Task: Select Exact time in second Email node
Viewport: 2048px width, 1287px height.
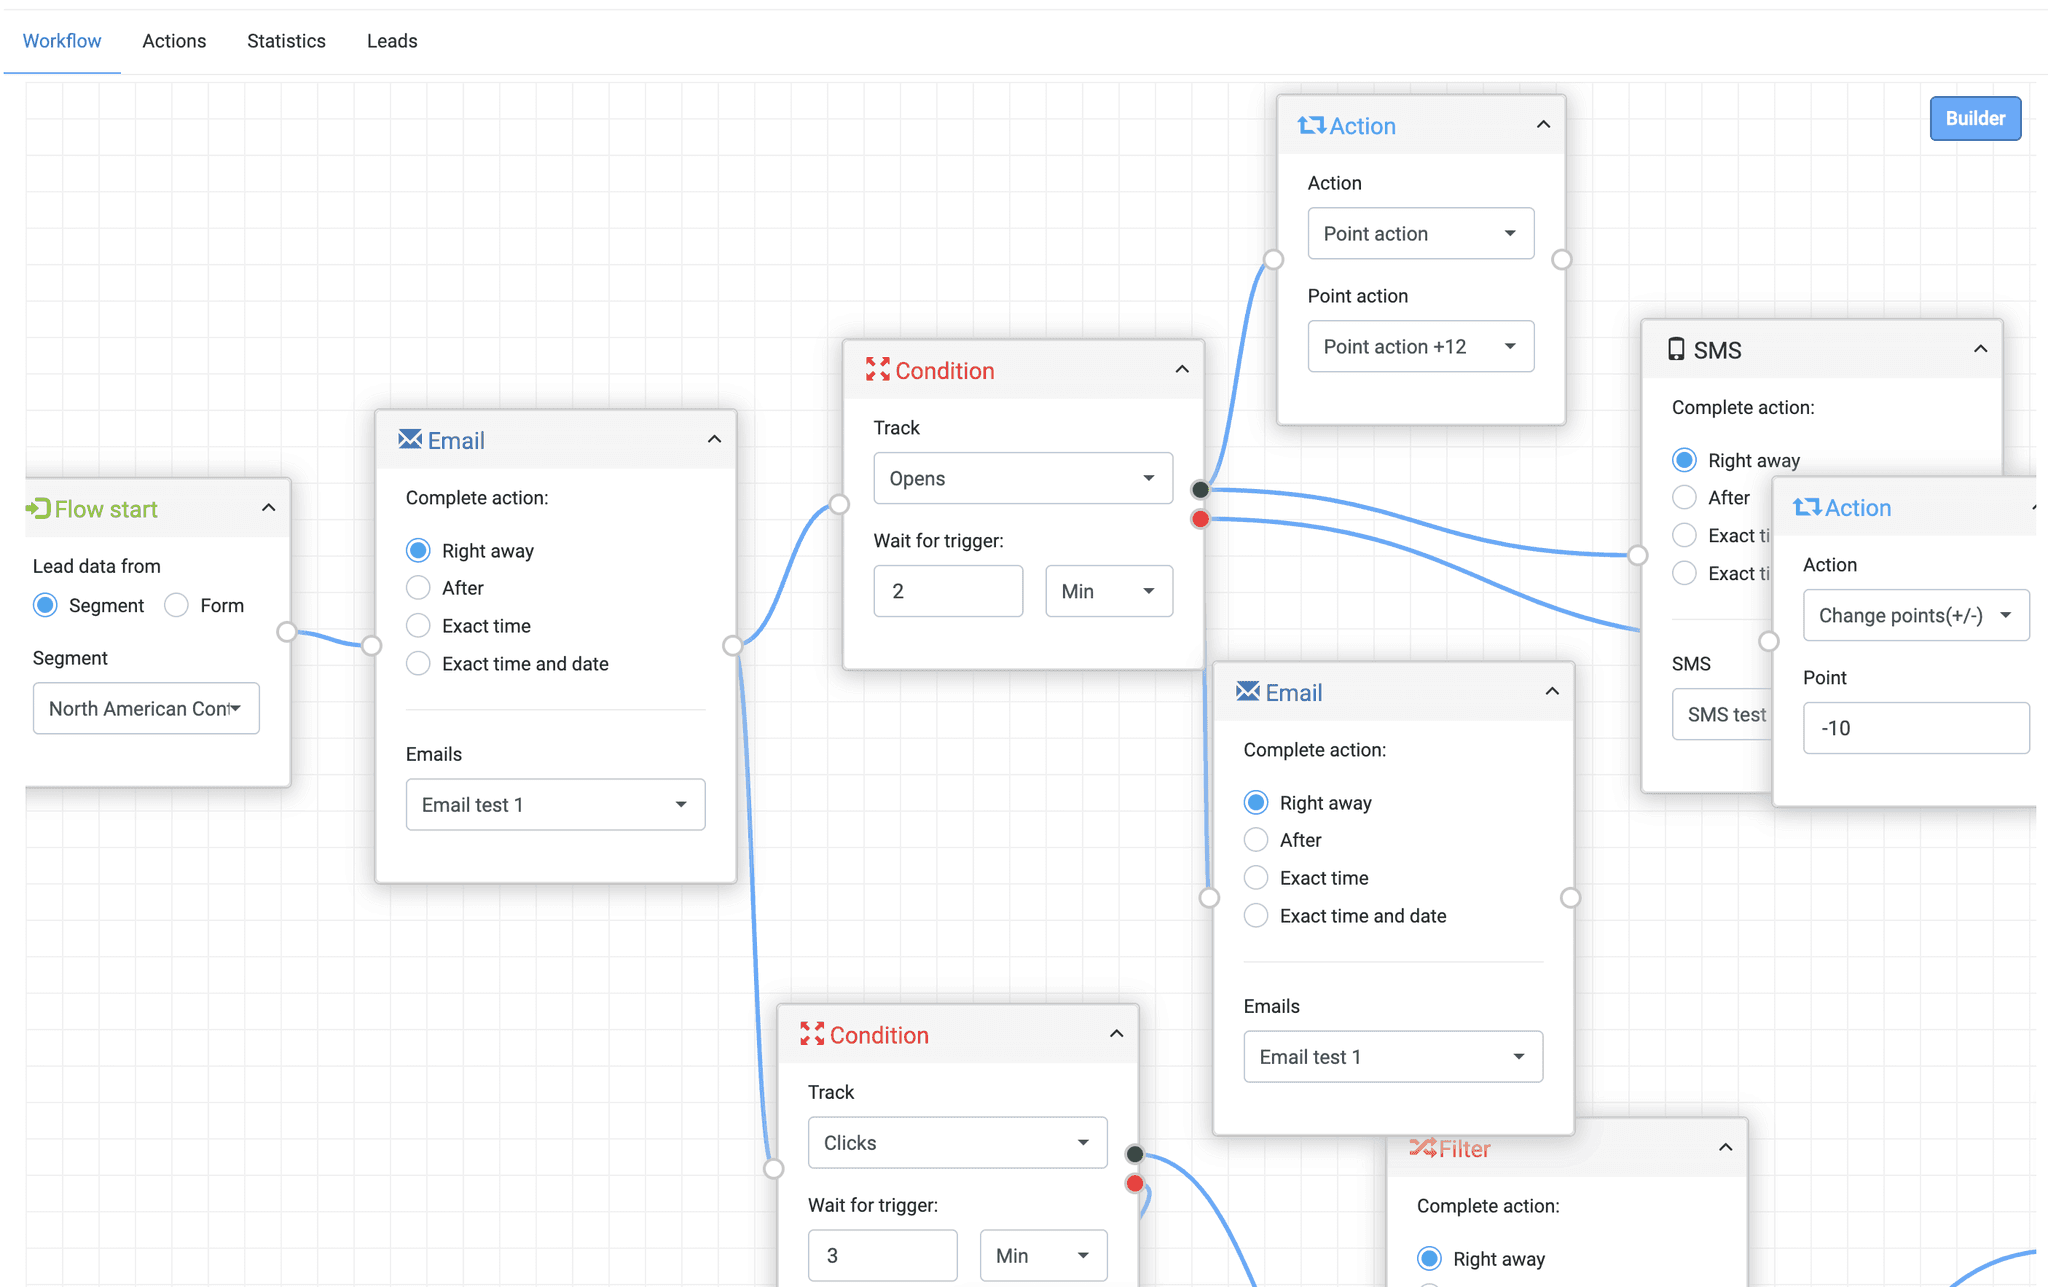Action: tap(1256, 878)
